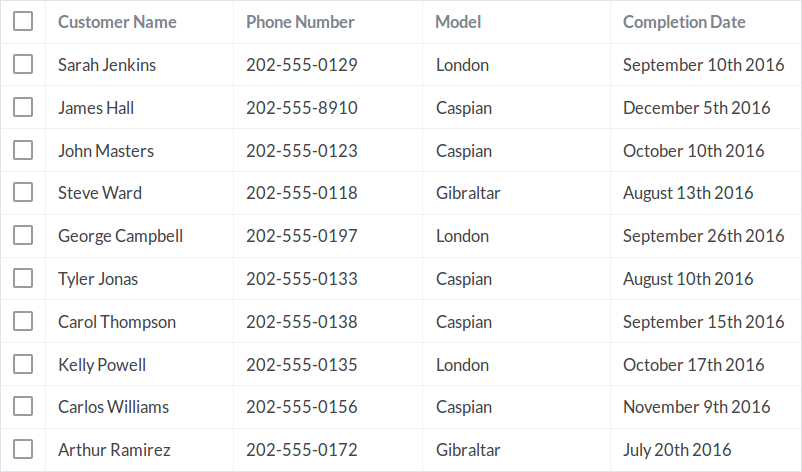Viewport: 802px width, 472px height.
Task: Tick the Kelly Powell checkbox
Action: click(x=23, y=365)
